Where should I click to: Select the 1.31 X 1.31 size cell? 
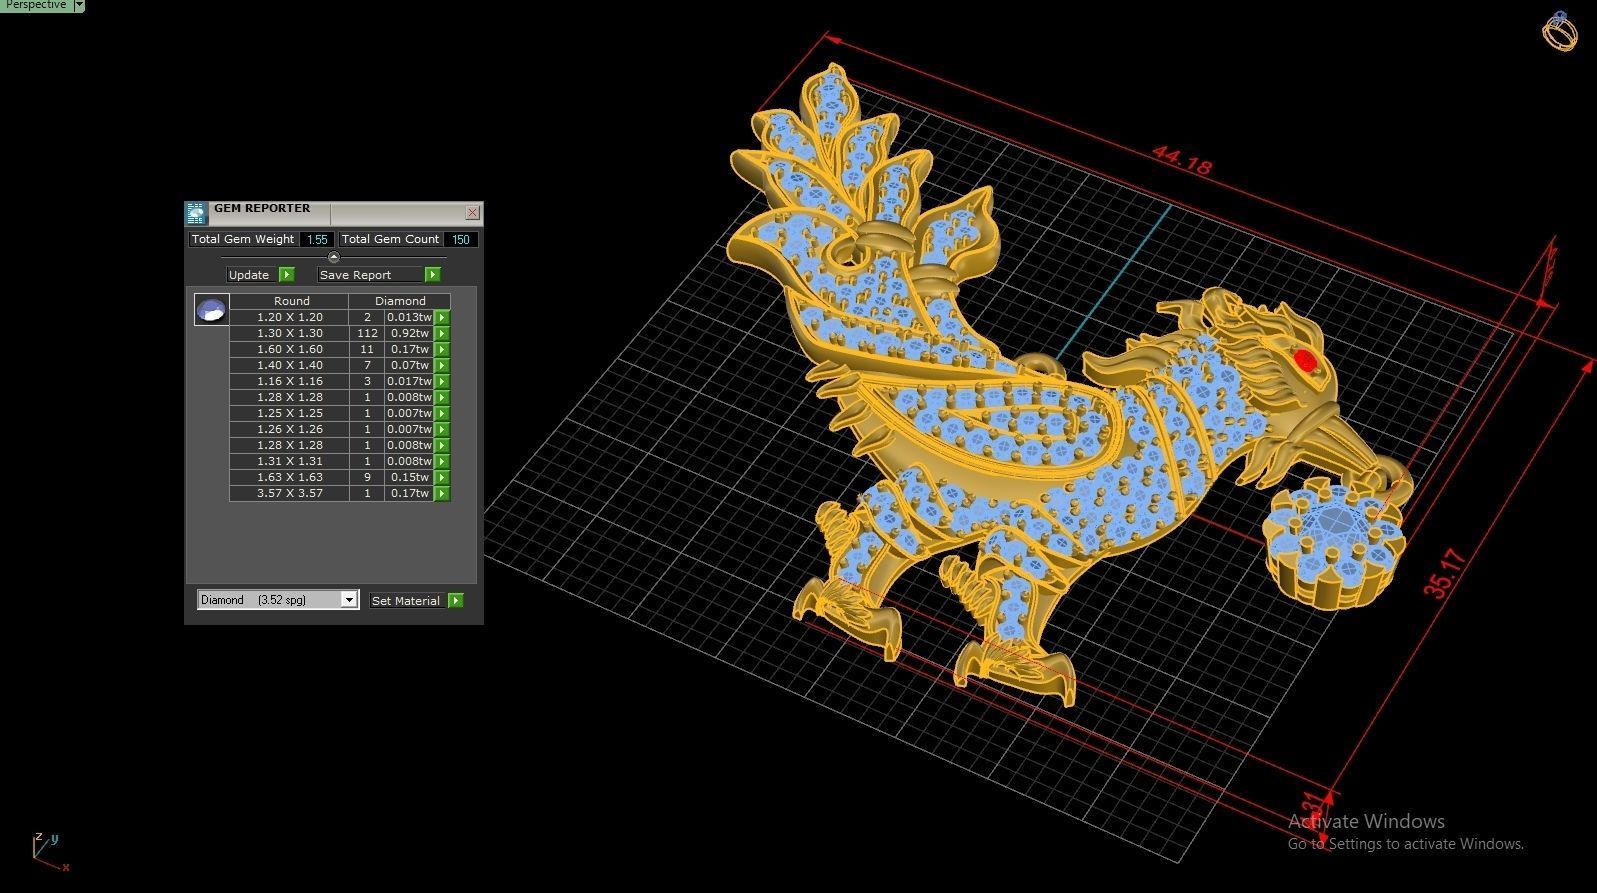pos(290,461)
